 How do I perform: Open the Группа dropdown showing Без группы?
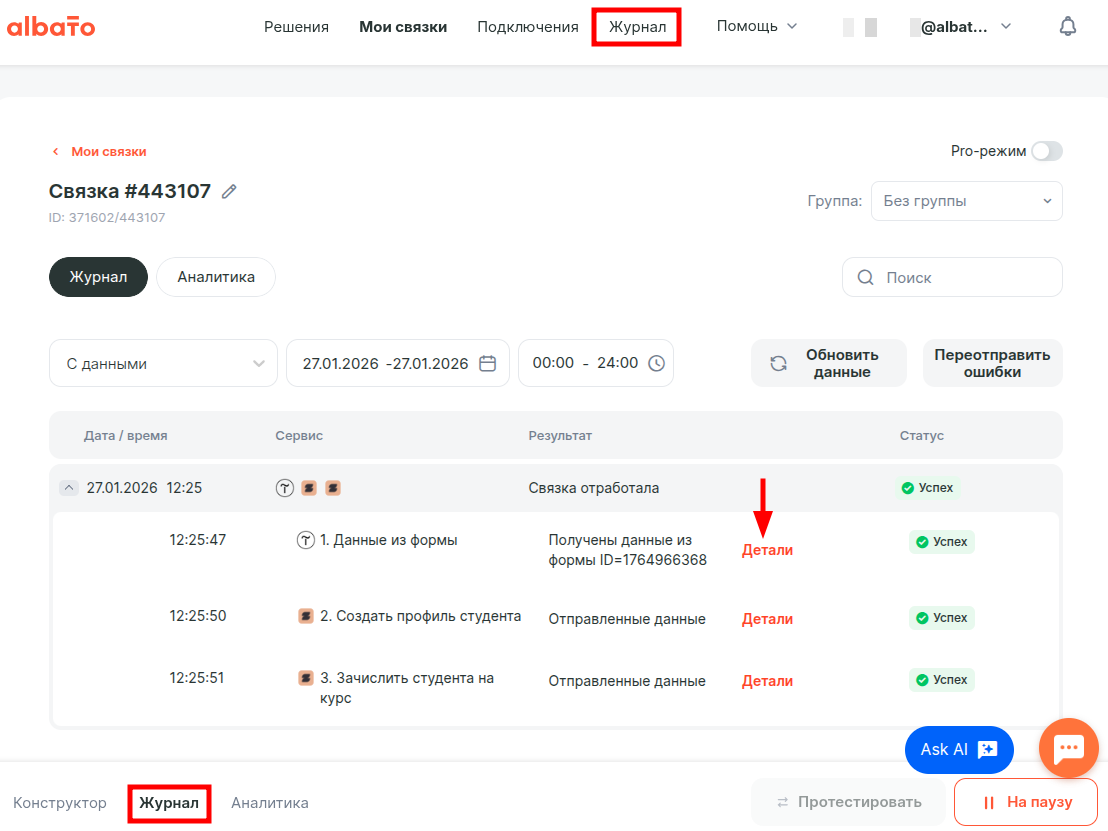966,201
